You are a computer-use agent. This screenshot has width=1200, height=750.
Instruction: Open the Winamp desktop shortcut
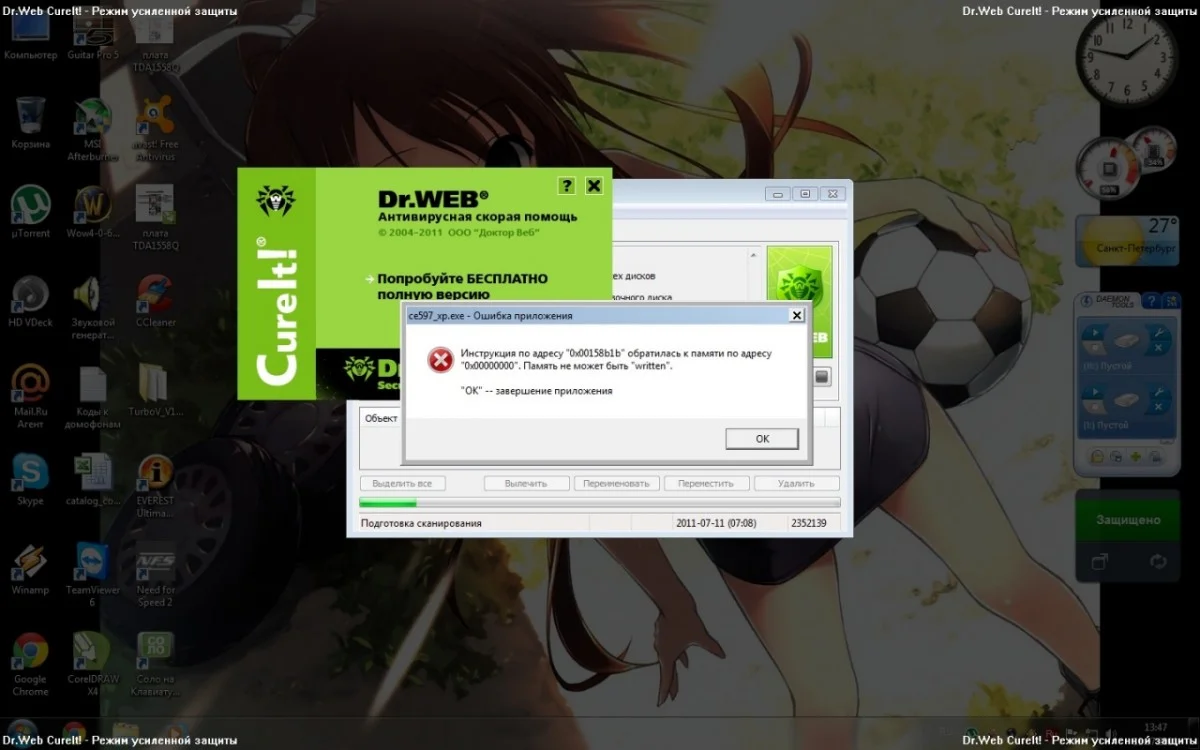click(x=30, y=570)
